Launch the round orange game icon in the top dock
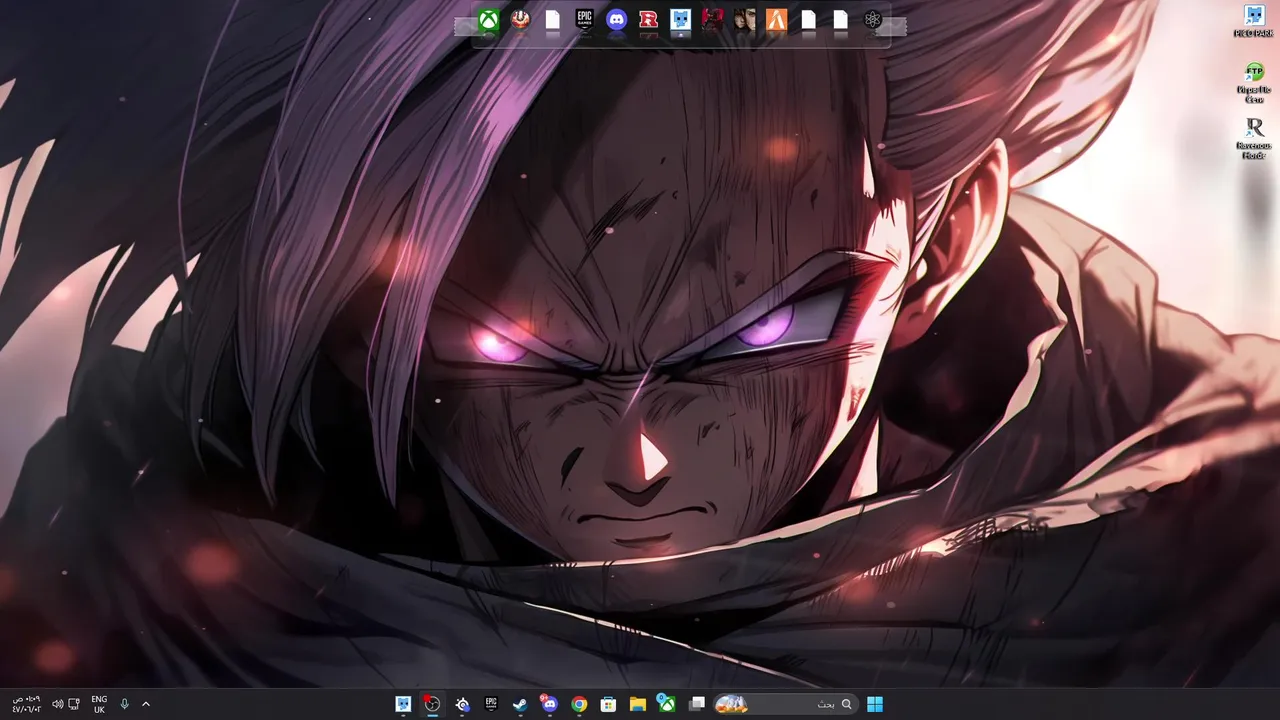The height and width of the screenshot is (720, 1280). click(520, 19)
